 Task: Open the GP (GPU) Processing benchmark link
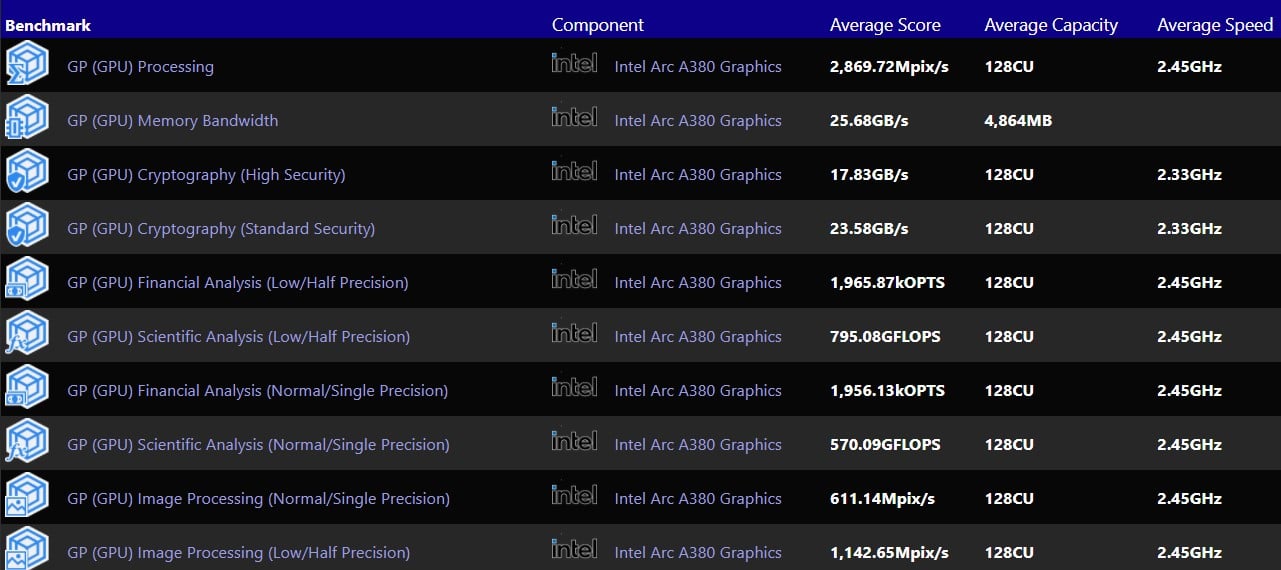[140, 67]
